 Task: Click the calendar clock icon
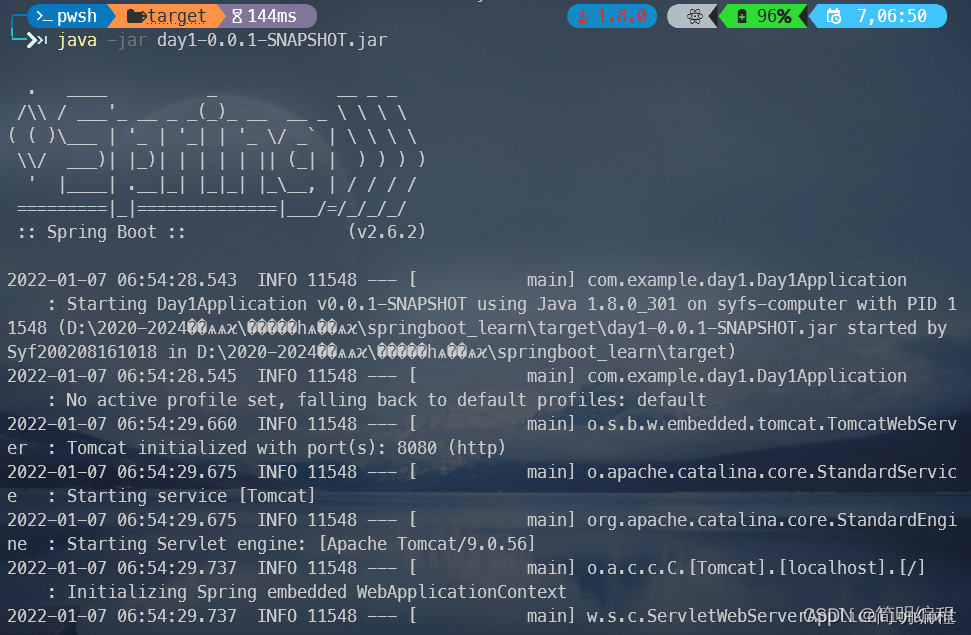(834, 17)
